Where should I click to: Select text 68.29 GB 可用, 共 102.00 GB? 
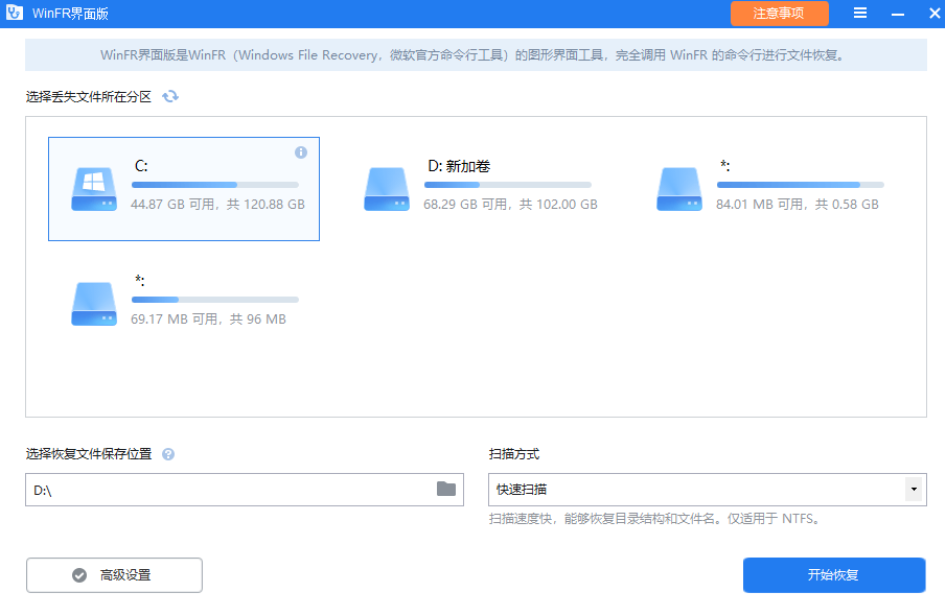[x=510, y=204]
